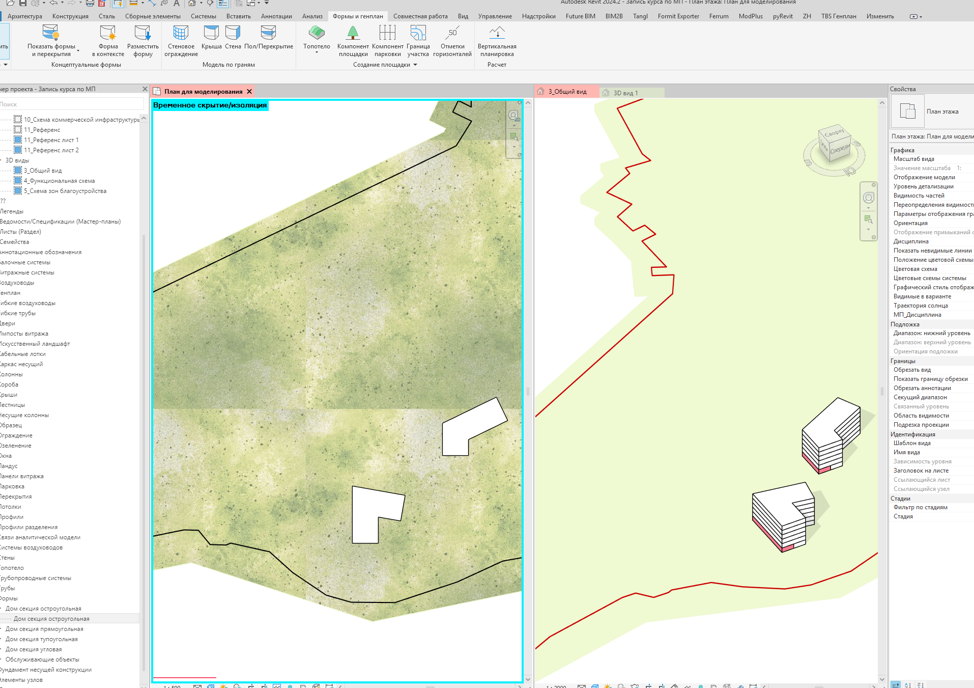Viewport: 974px width, 688px height.
Task: Close the План для моделирования view tab
Action: [250, 91]
